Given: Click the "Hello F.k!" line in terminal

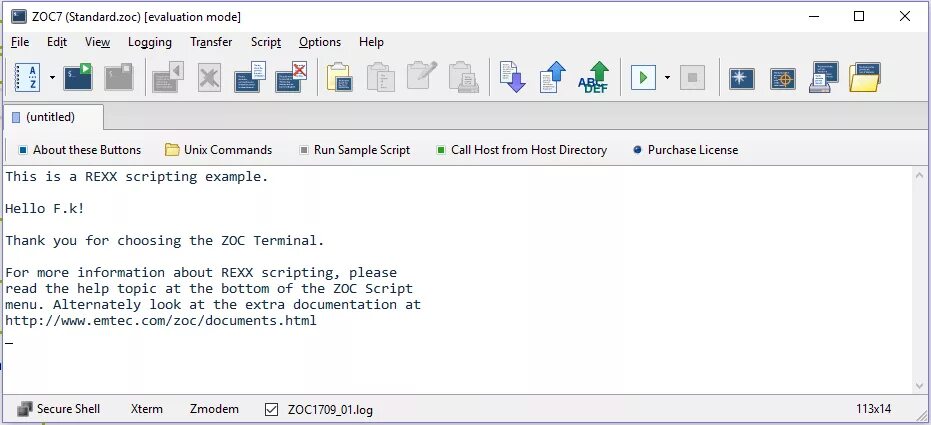Looking at the screenshot, I should tap(45, 209).
